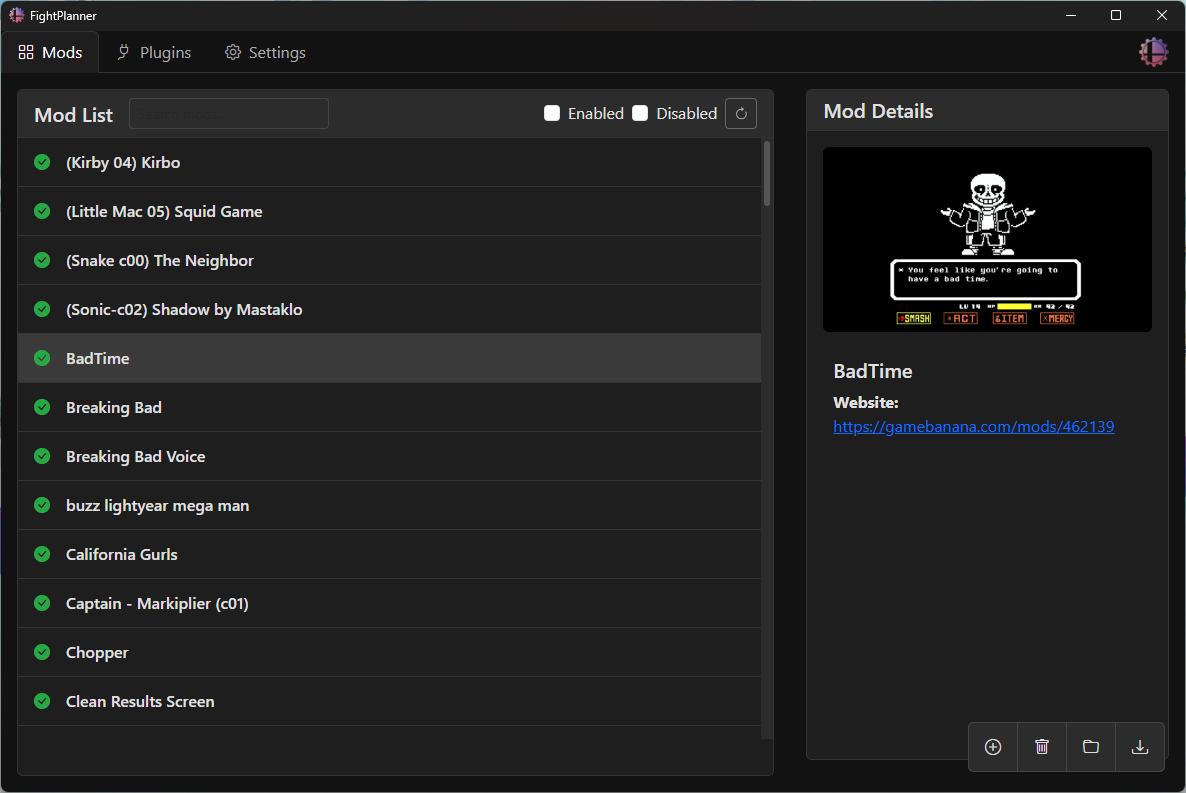Toggle green check icon for Kirbo mod
Viewport: 1186px width, 793px height.
click(42, 162)
